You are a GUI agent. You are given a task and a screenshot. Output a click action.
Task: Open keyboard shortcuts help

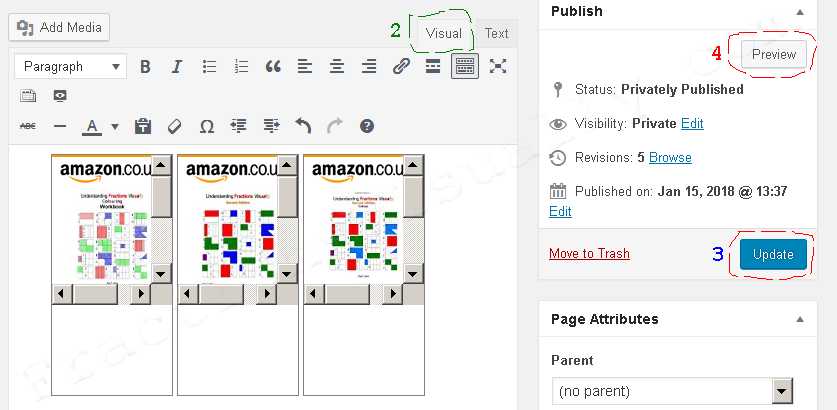pyautogui.click(x=367, y=127)
